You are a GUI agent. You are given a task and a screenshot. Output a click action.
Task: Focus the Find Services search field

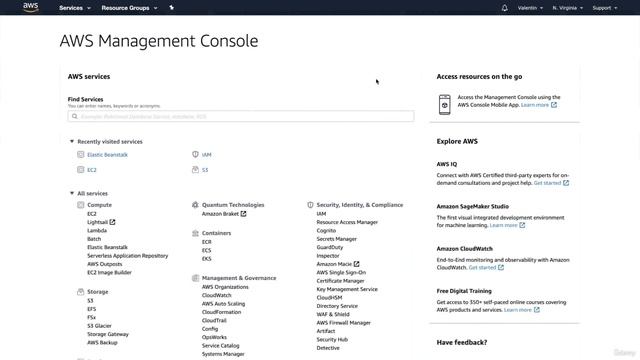pyautogui.click(x=241, y=116)
